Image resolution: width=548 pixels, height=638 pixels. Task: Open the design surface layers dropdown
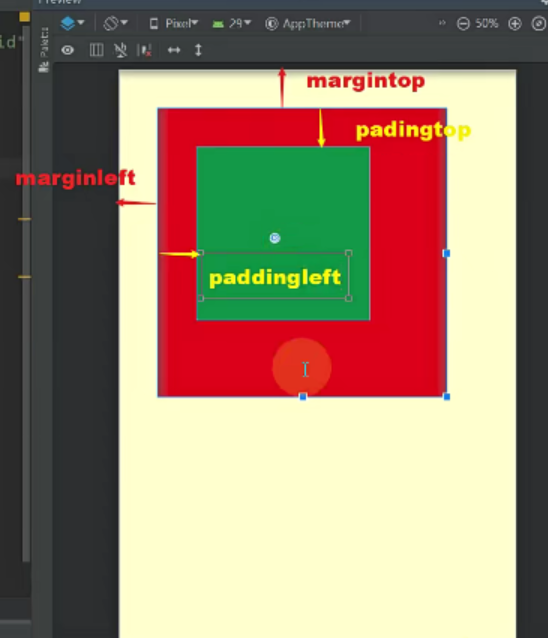coord(72,23)
